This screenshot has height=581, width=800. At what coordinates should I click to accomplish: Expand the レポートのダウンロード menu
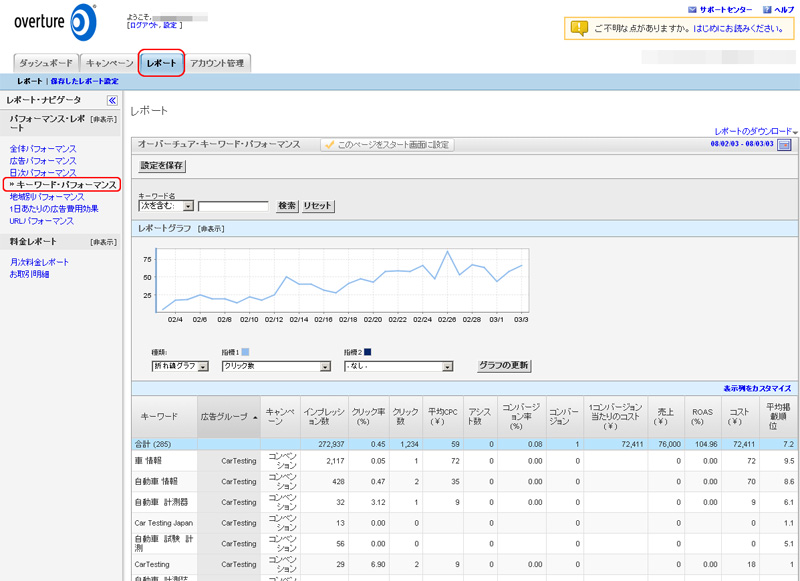(x=755, y=131)
